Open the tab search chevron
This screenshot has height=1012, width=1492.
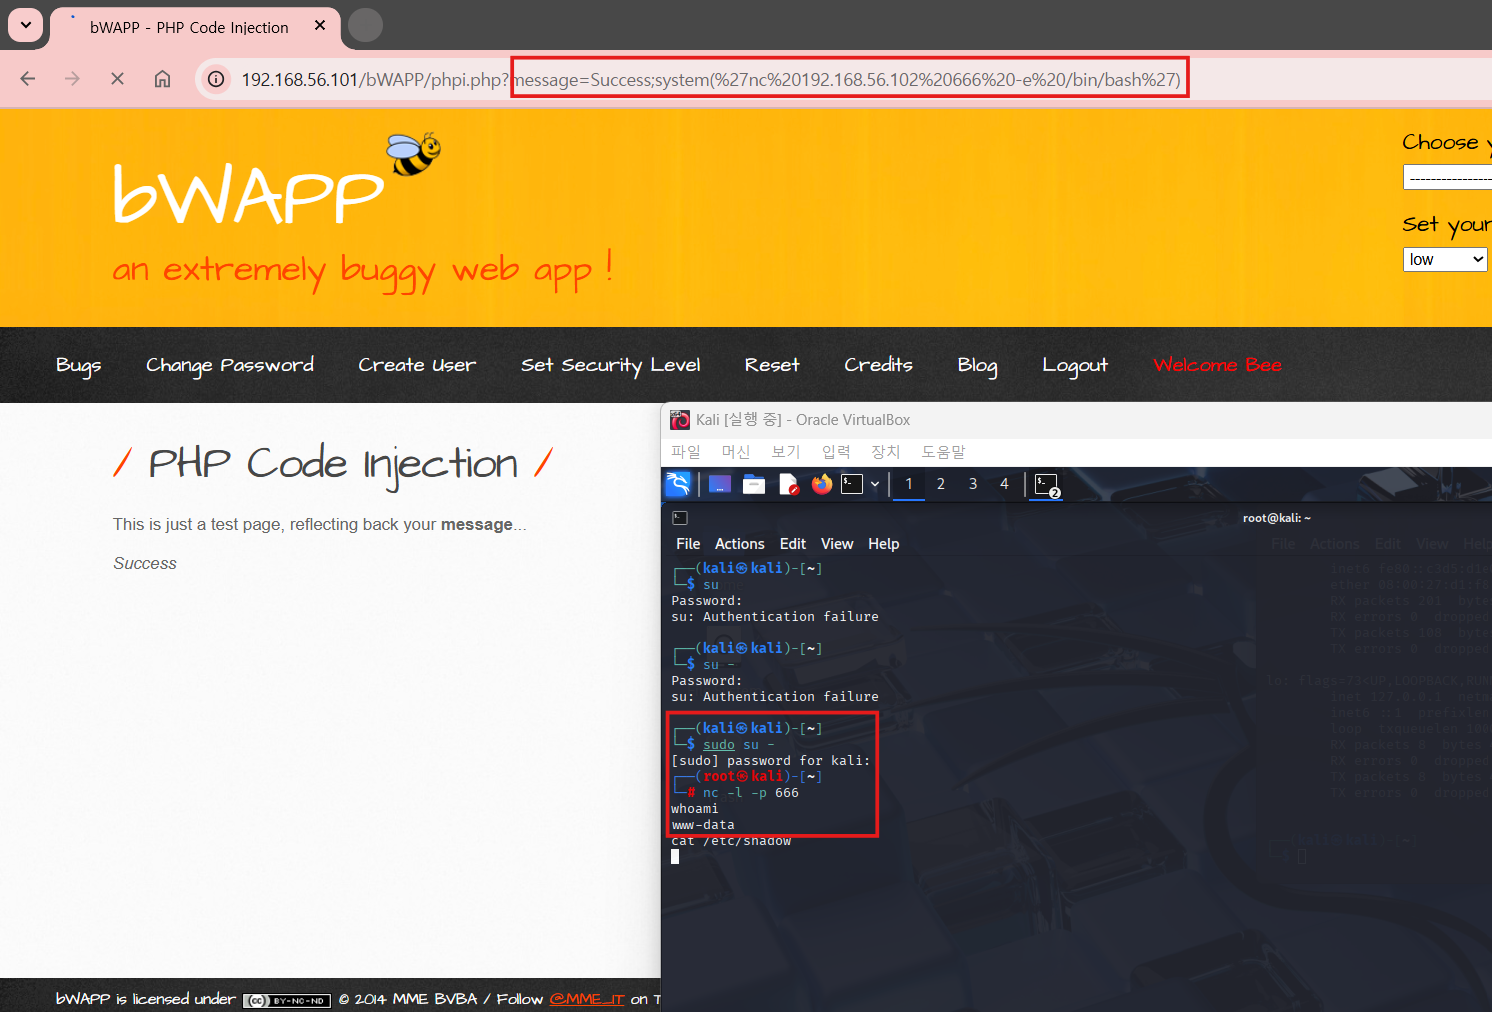point(25,25)
